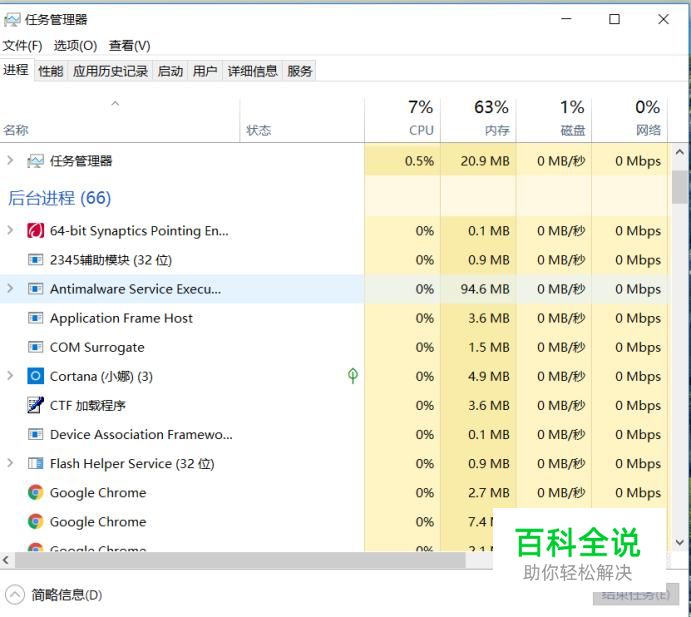
Task: Sort by the 网络 column header
Action: click(x=630, y=119)
